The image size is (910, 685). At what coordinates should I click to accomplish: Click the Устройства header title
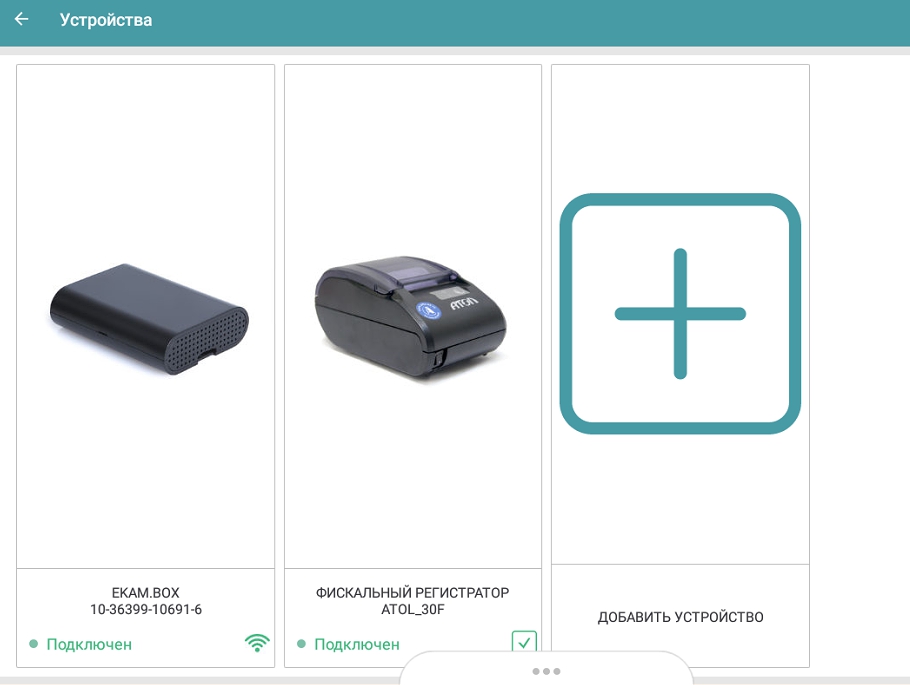click(106, 20)
